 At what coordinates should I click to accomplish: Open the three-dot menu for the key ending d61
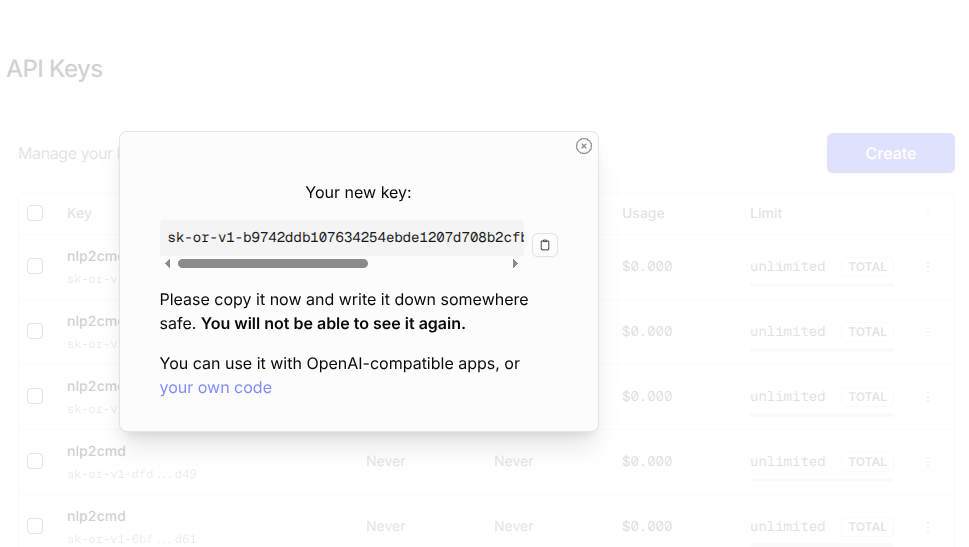pos(928,527)
